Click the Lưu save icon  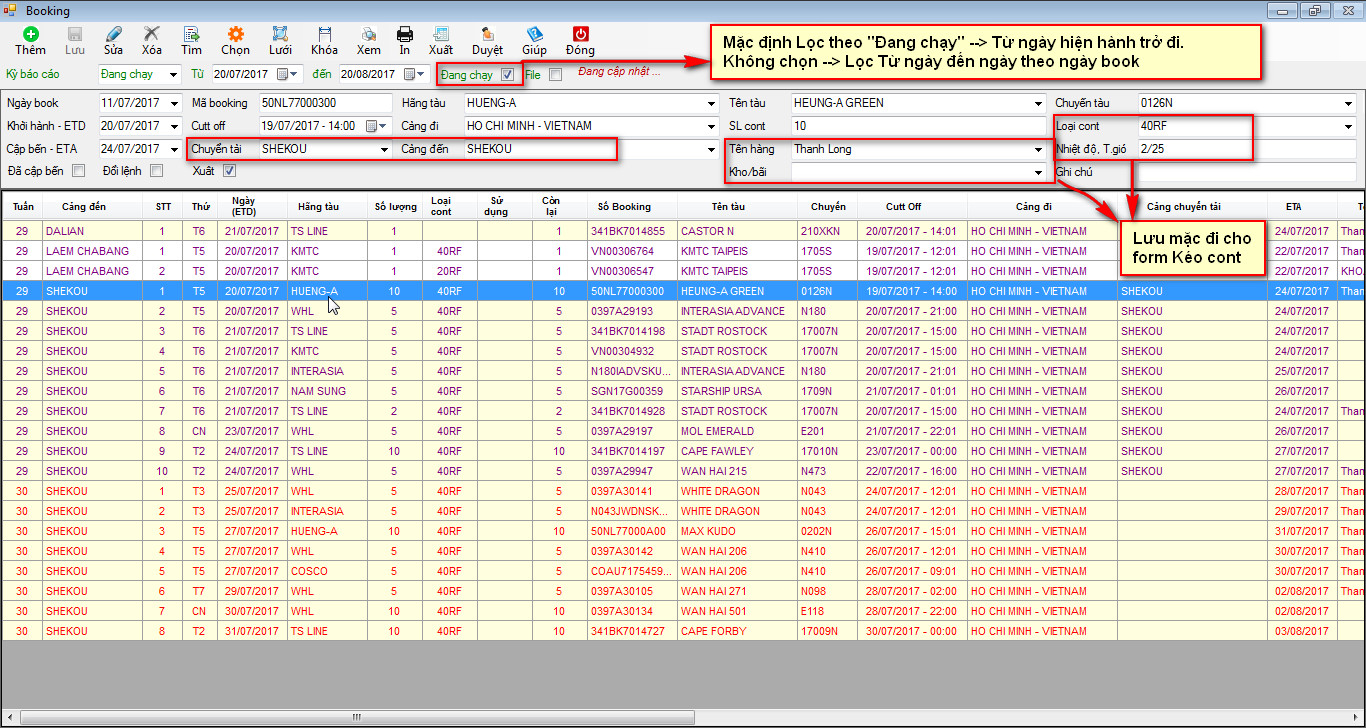[x=75, y=34]
